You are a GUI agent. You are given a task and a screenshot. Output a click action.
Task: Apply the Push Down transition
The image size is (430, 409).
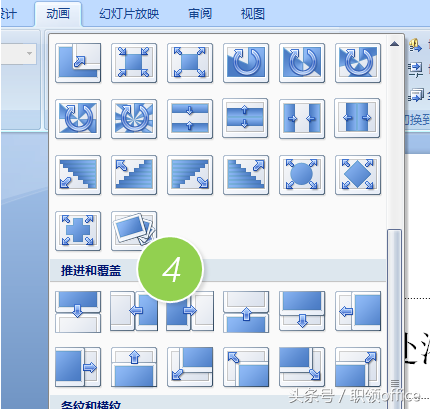point(78,312)
